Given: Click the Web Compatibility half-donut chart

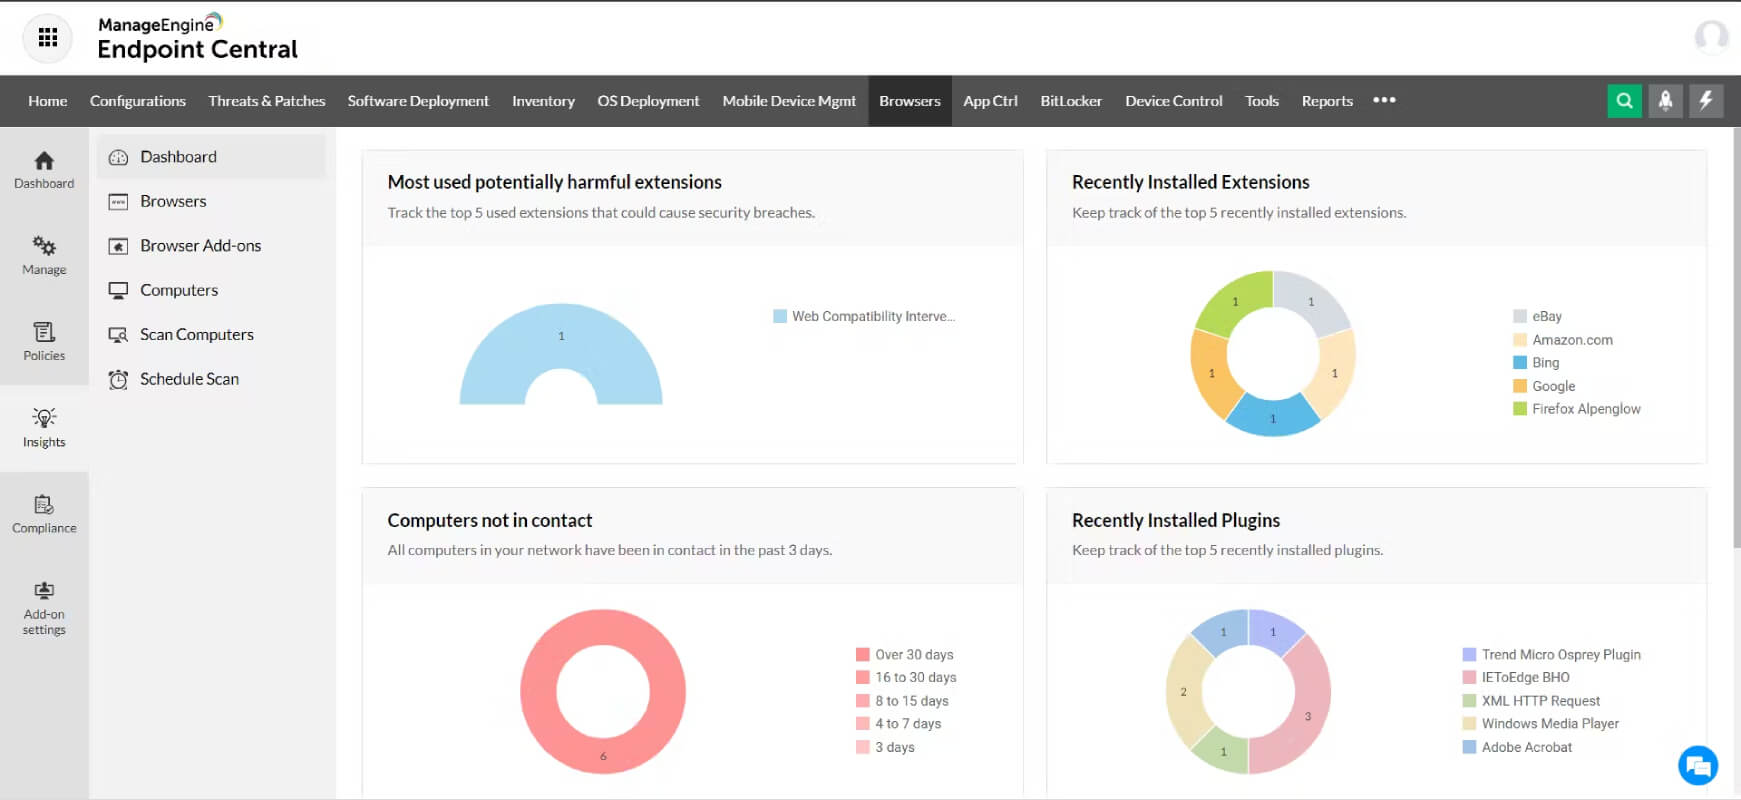Looking at the screenshot, I should pos(561,354).
